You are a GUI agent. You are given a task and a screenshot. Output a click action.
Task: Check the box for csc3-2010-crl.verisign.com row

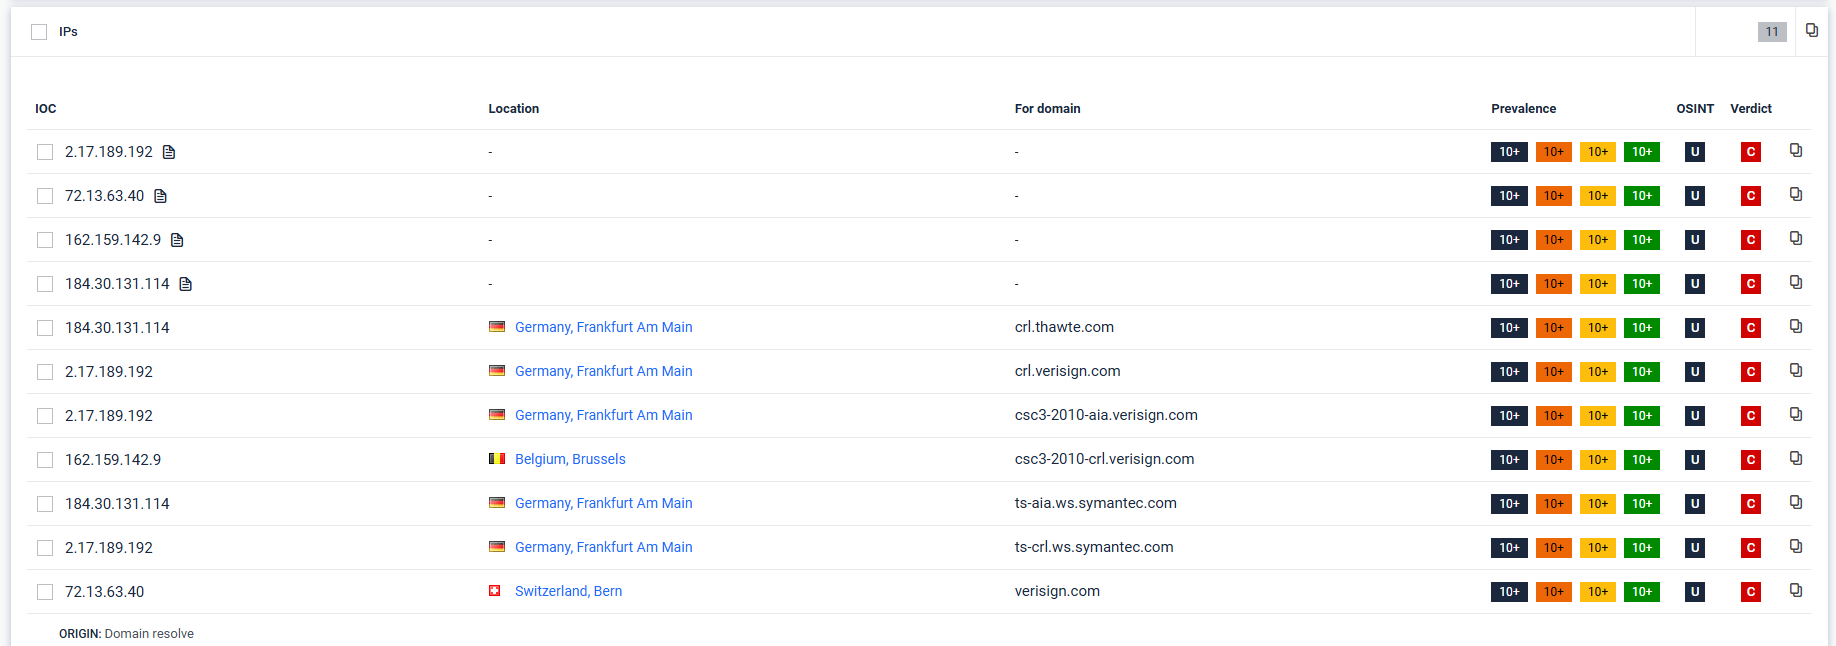point(45,460)
